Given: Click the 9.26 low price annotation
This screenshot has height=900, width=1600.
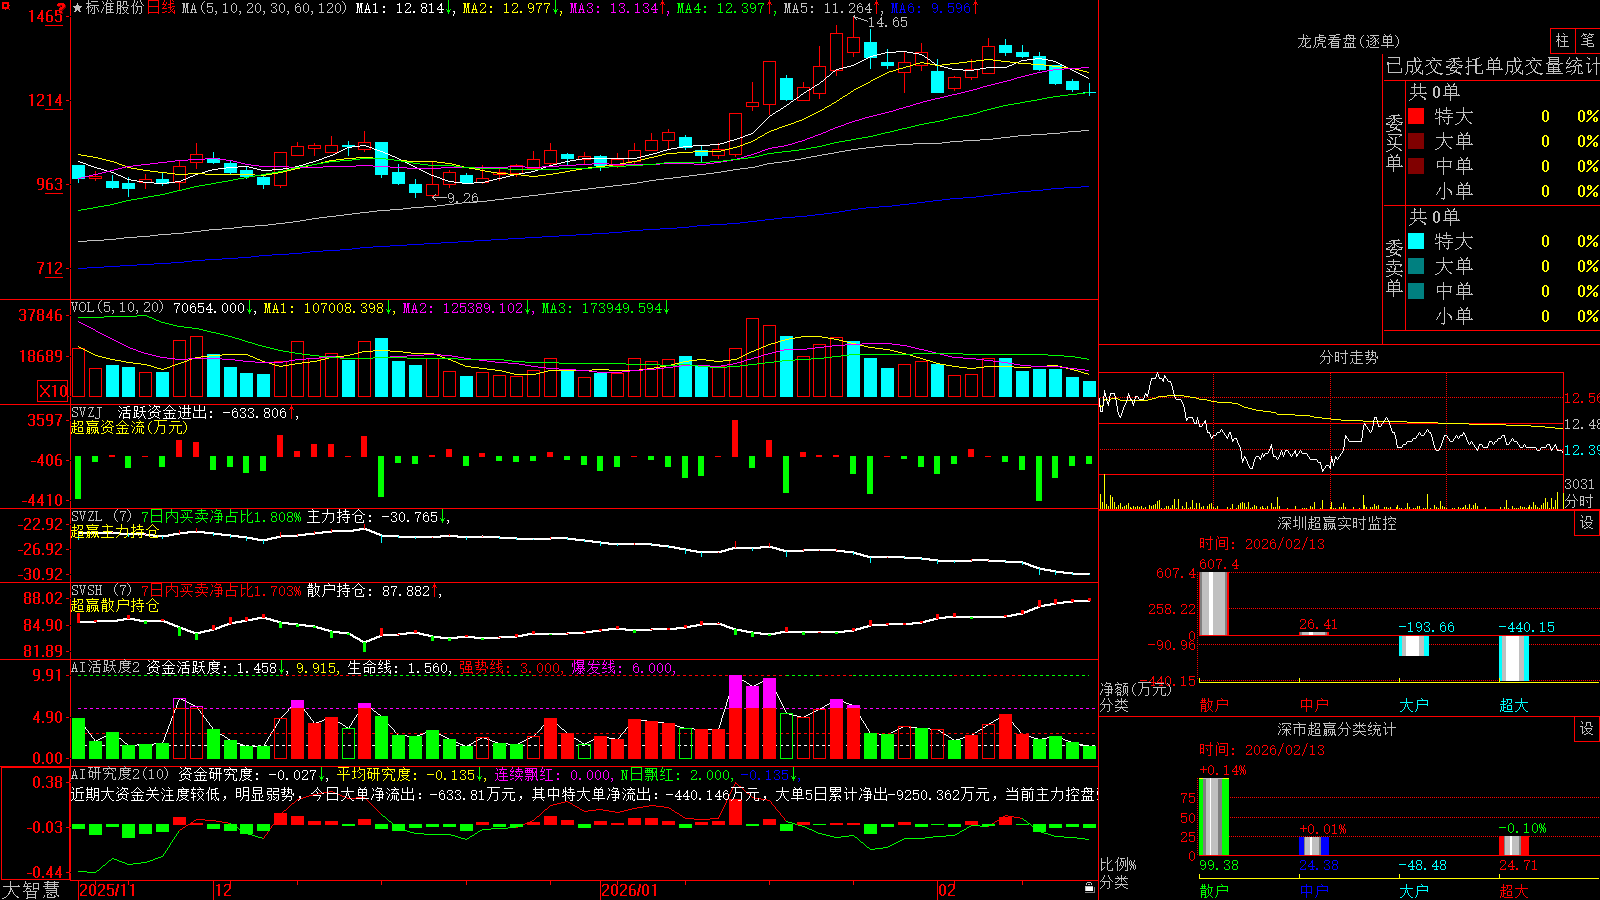Looking at the screenshot, I should pos(462,198).
